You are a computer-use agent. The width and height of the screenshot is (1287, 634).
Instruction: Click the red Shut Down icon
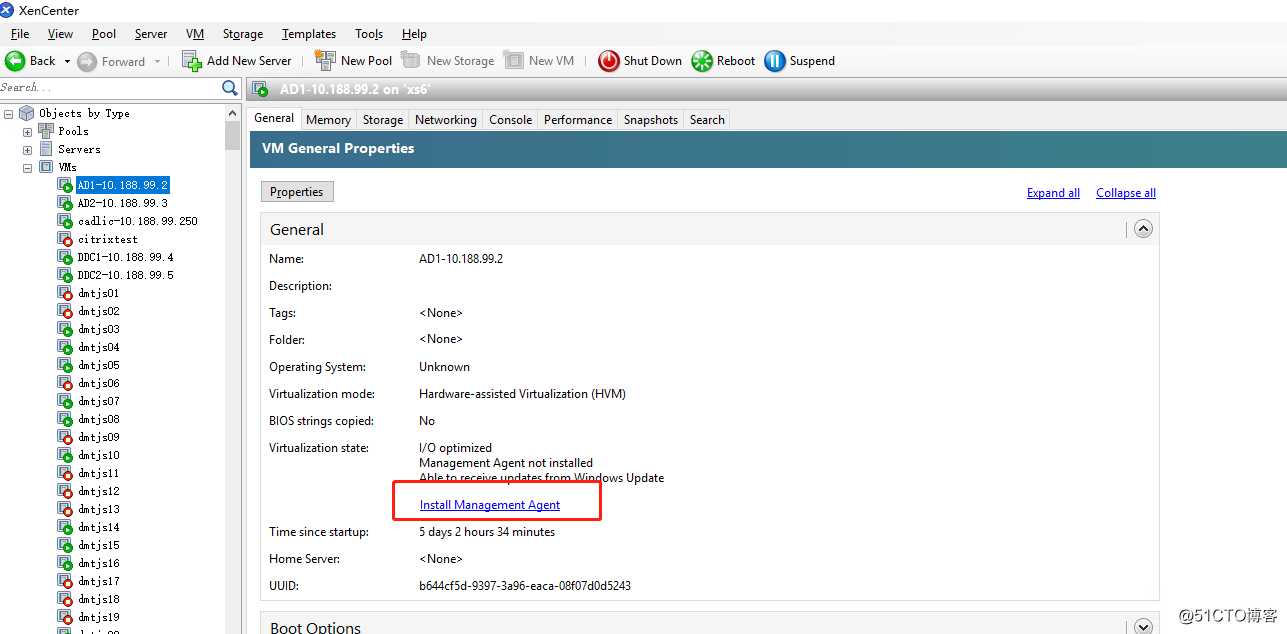pyautogui.click(x=609, y=61)
